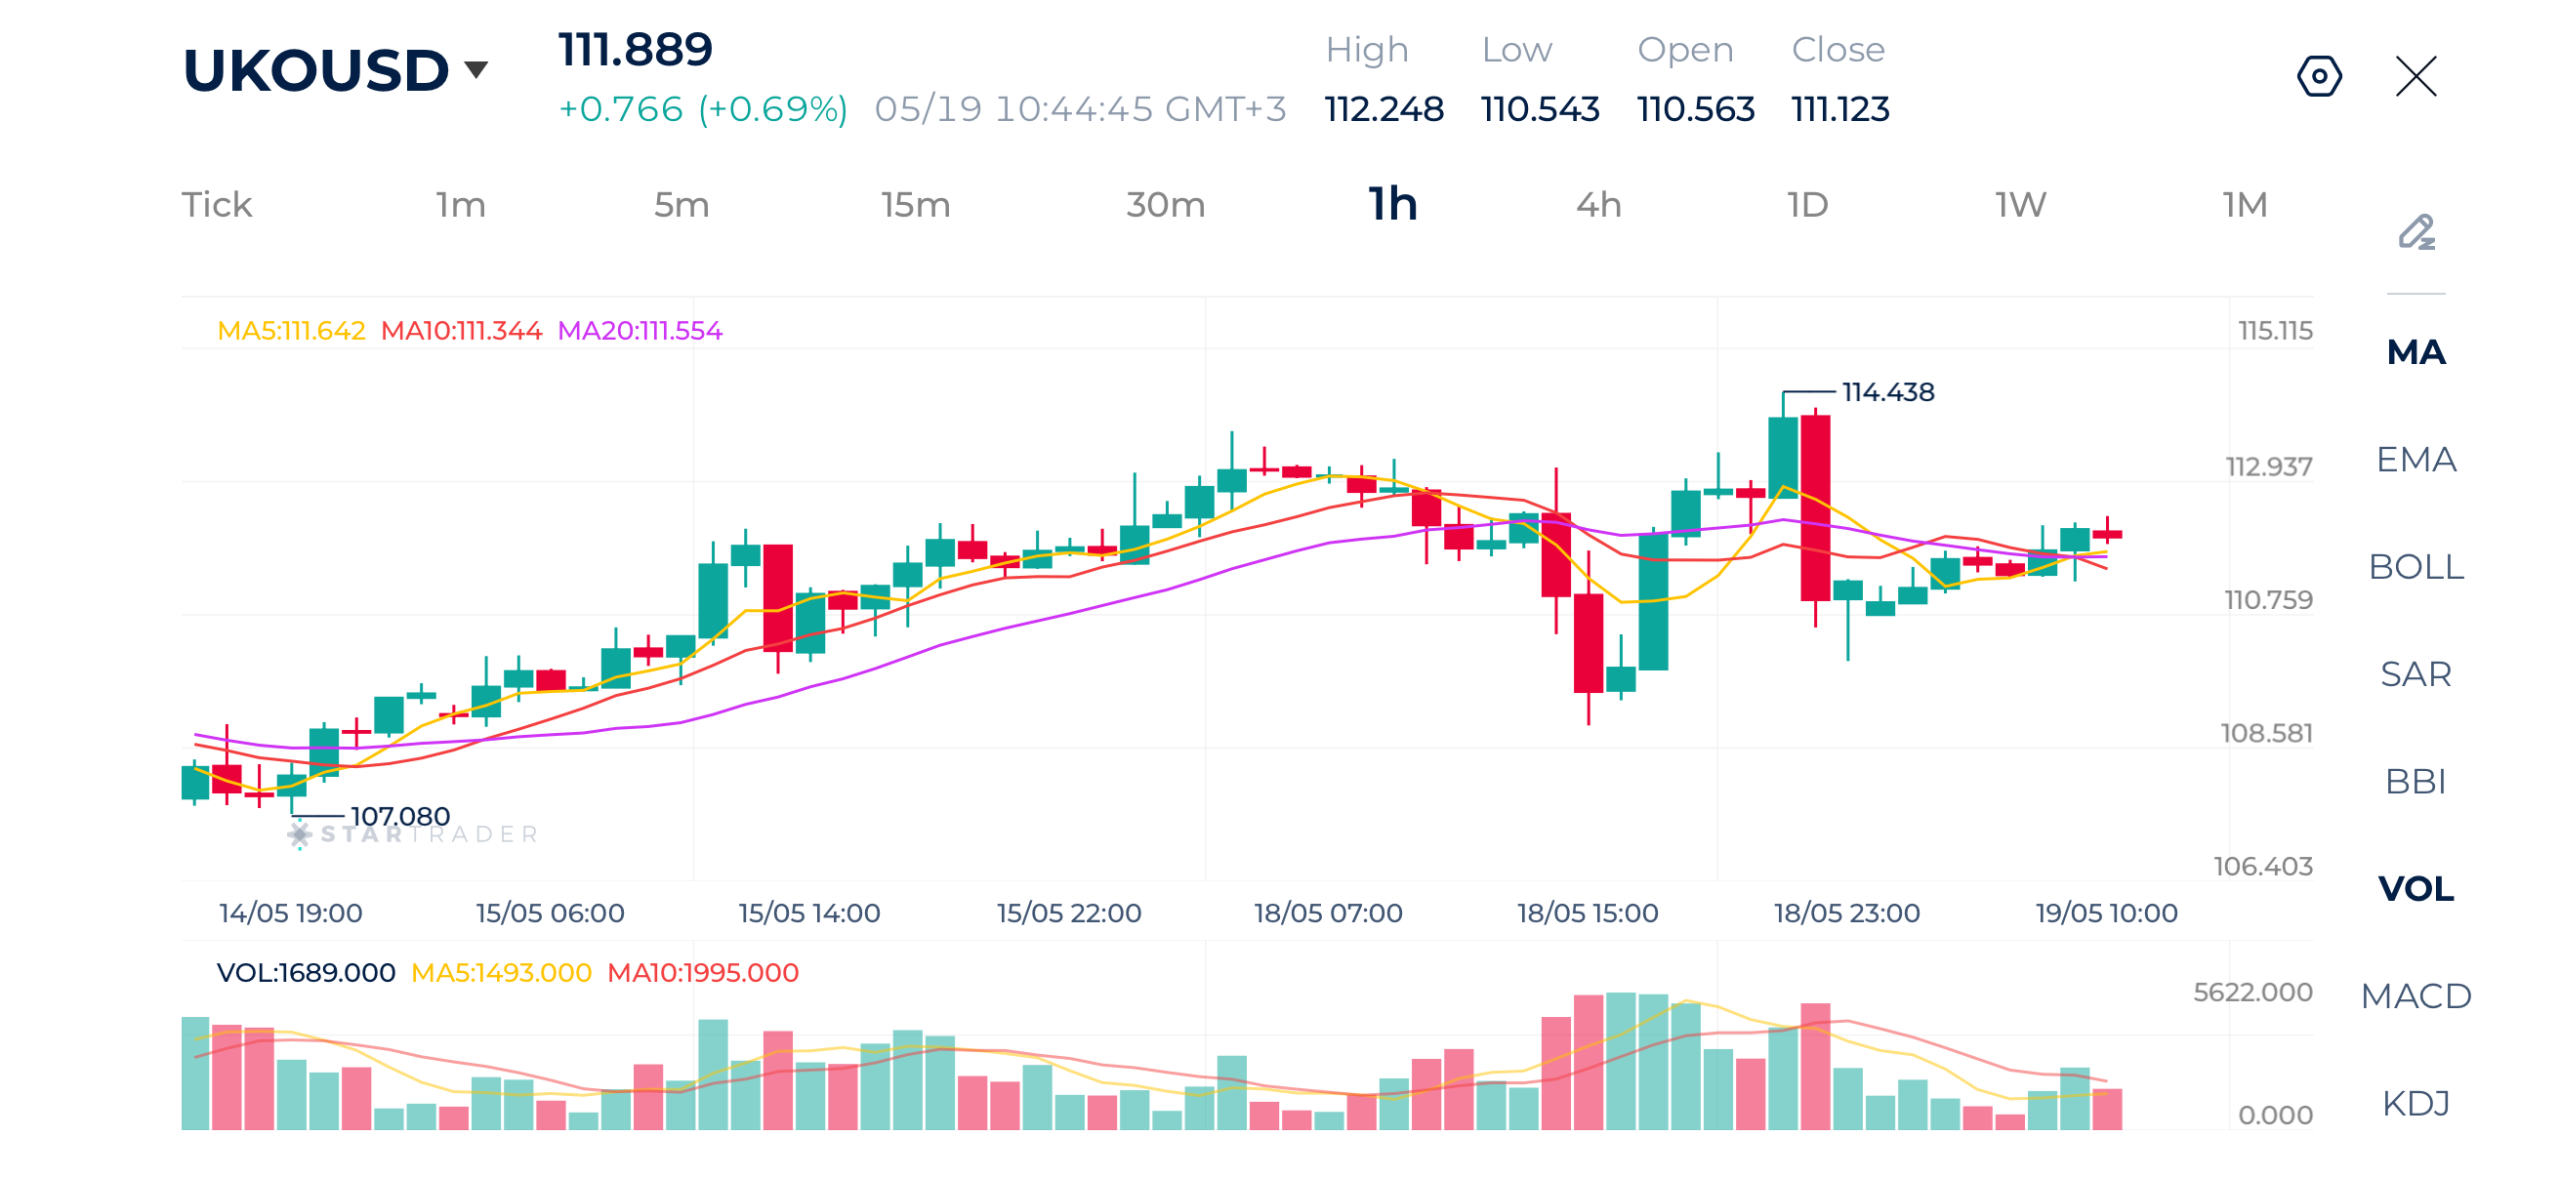Screen dimensions: 2560x1177
Task: Click the MA20 legend value label
Action: 639,330
